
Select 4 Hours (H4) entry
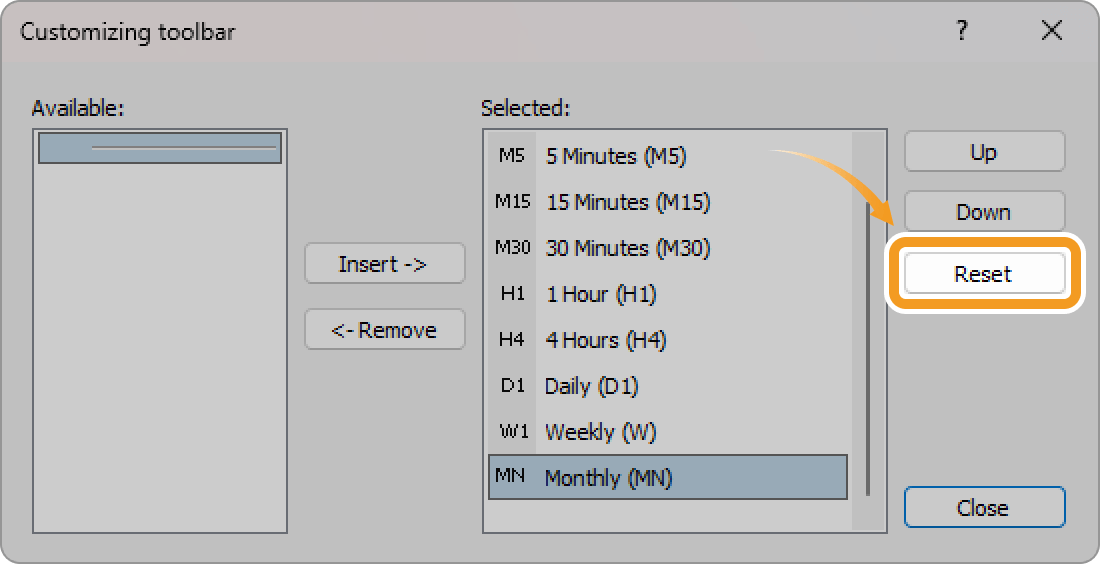(x=668, y=340)
